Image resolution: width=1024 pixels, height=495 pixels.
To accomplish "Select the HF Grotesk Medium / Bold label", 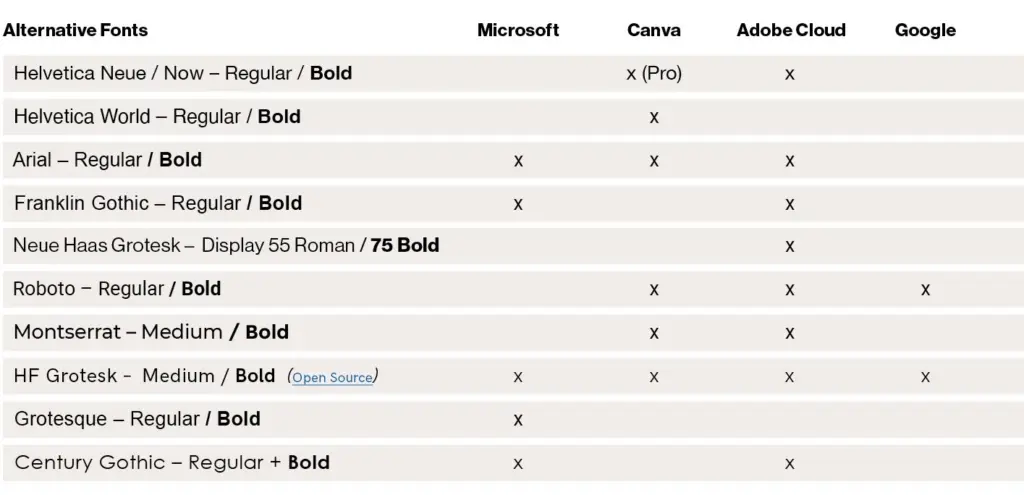I will click(x=144, y=376).
